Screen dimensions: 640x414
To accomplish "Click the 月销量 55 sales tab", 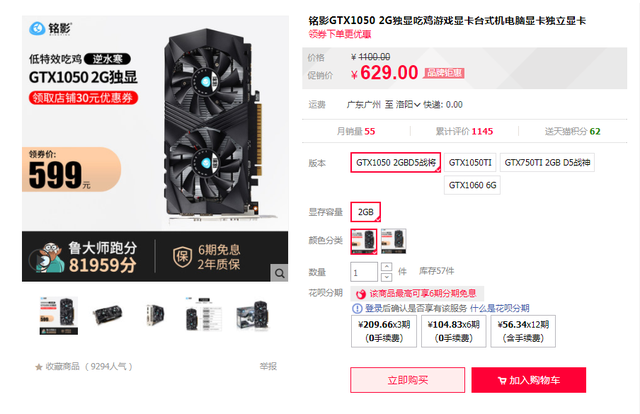I will tap(356, 131).
